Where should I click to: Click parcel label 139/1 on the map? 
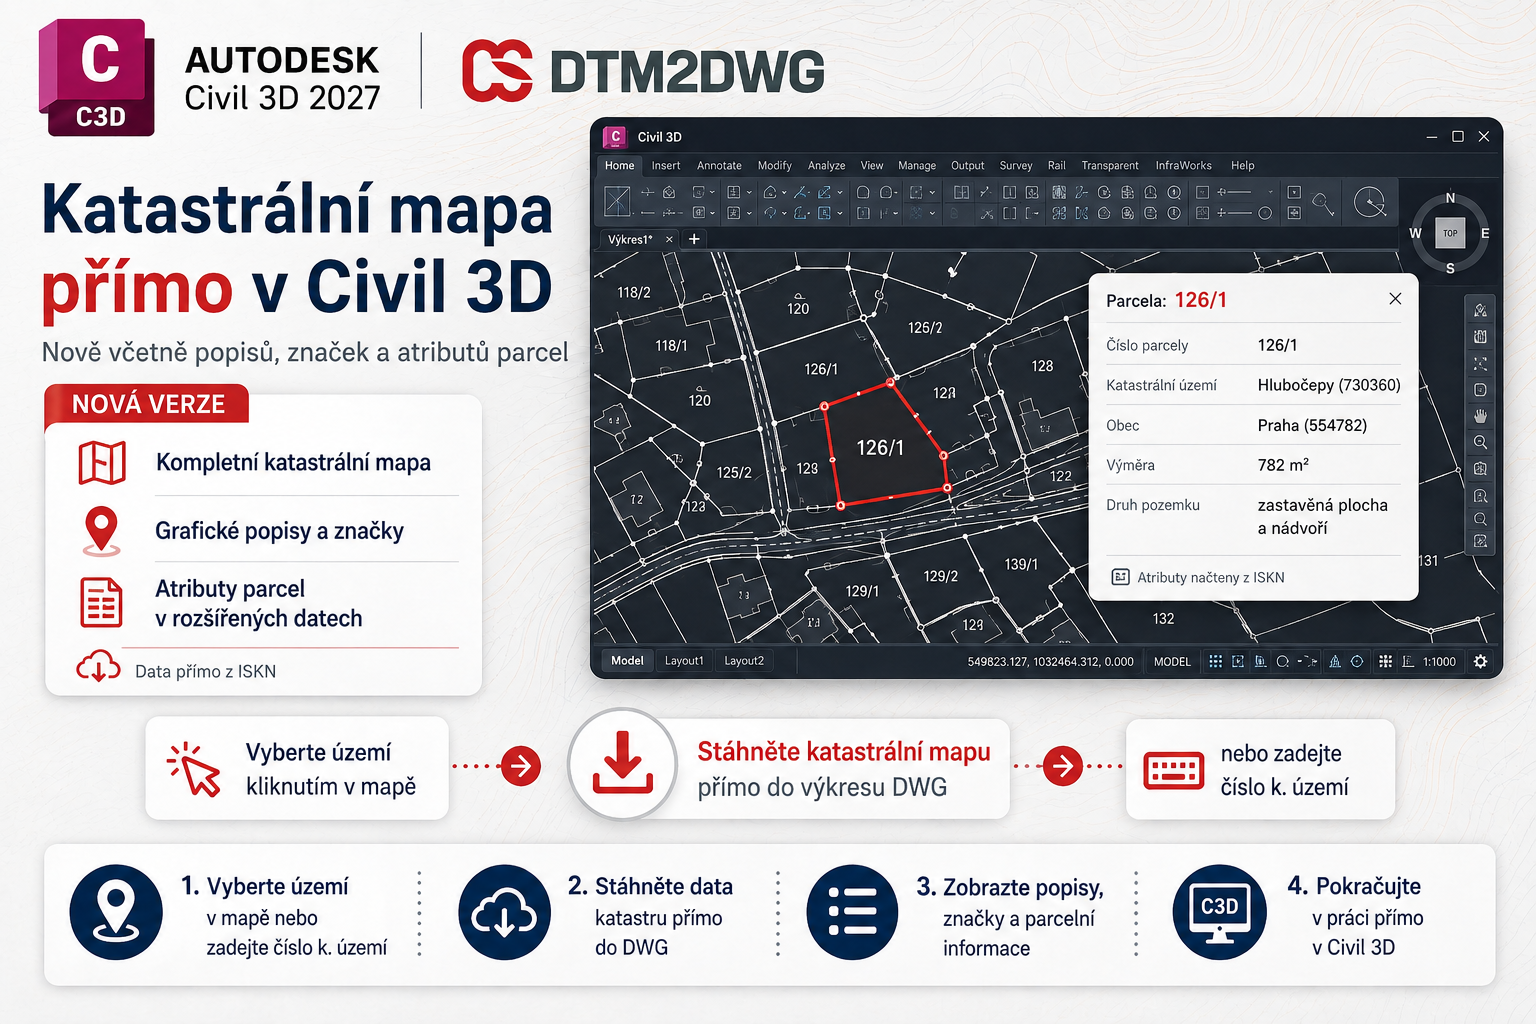point(1021,565)
